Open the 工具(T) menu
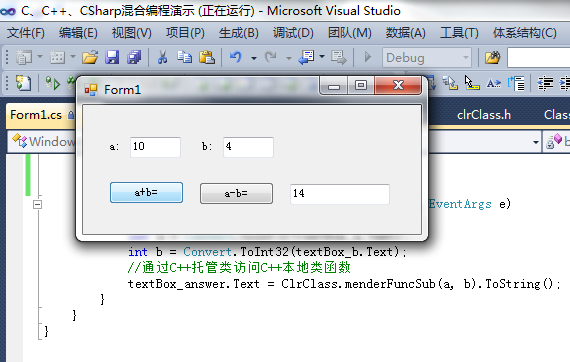The width and height of the screenshot is (570, 362). click(459, 33)
